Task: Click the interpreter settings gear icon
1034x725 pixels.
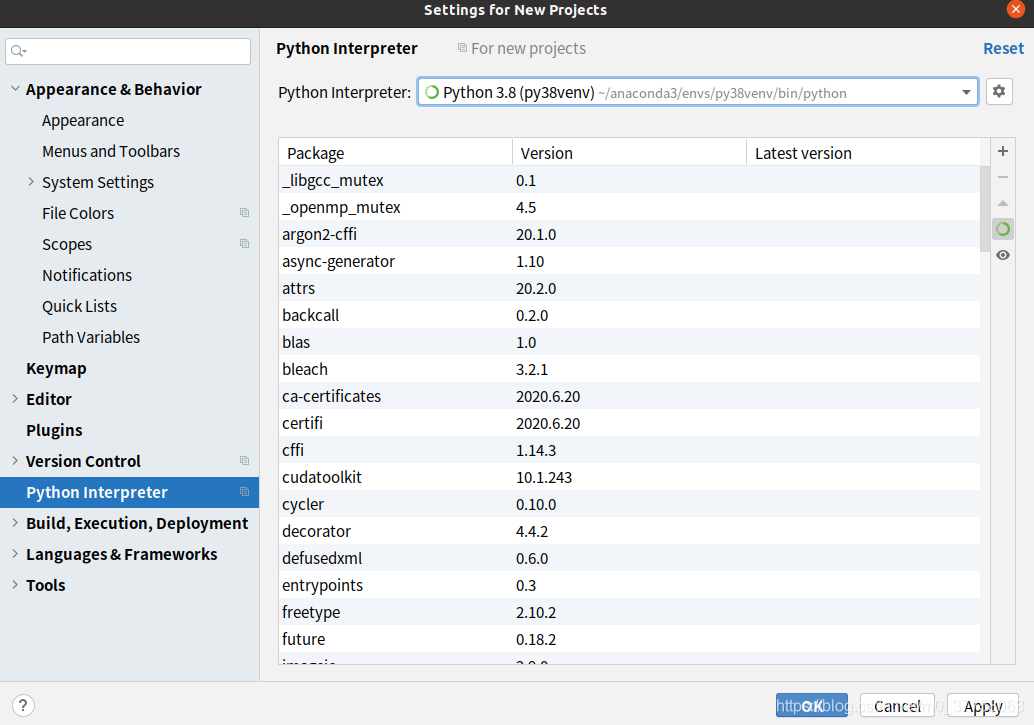Action: [x=998, y=92]
